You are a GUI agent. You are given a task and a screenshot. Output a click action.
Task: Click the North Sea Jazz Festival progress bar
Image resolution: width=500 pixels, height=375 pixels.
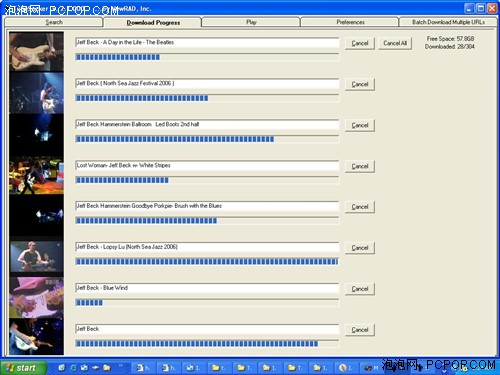(207, 98)
